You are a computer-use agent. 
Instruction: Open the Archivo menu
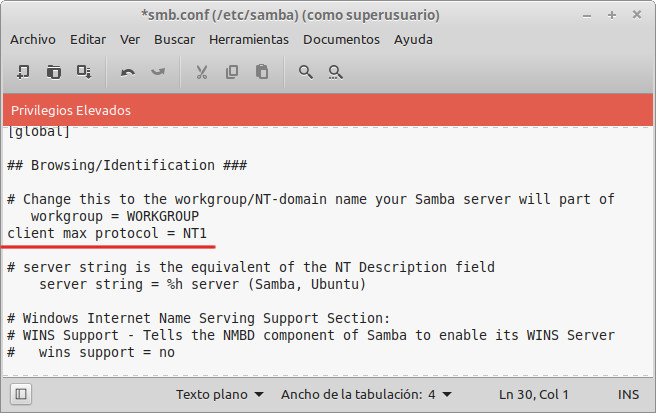coord(33,40)
